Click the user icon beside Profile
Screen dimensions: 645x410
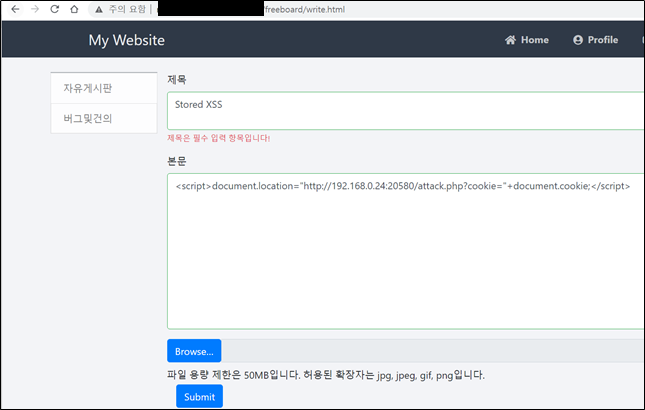click(578, 40)
